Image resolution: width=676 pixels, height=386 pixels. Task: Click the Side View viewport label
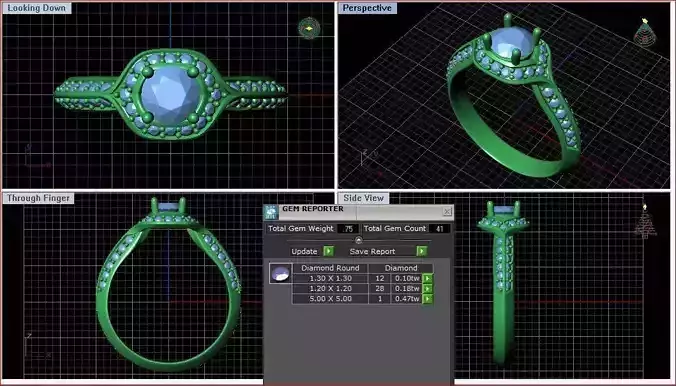coord(363,198)
